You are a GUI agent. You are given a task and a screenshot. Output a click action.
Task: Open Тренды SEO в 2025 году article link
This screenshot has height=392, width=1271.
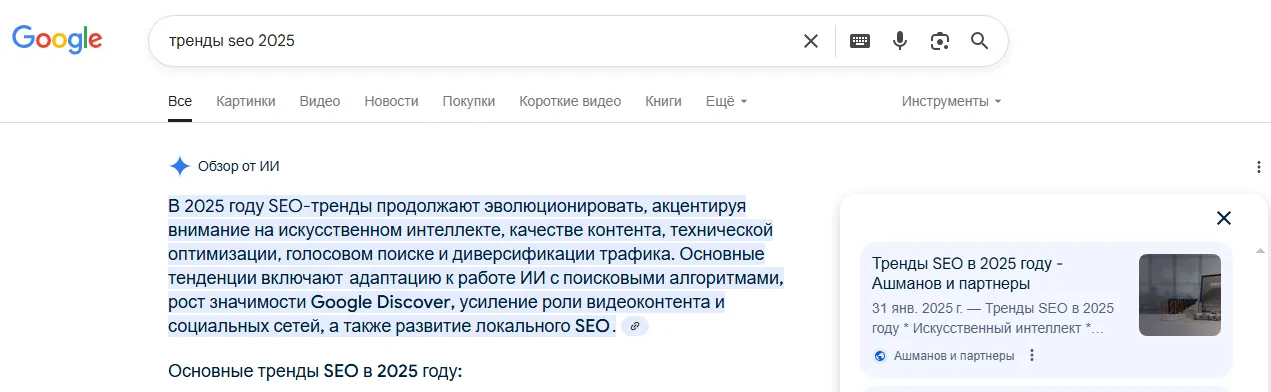pyautogui.click(x=967, y=273)
